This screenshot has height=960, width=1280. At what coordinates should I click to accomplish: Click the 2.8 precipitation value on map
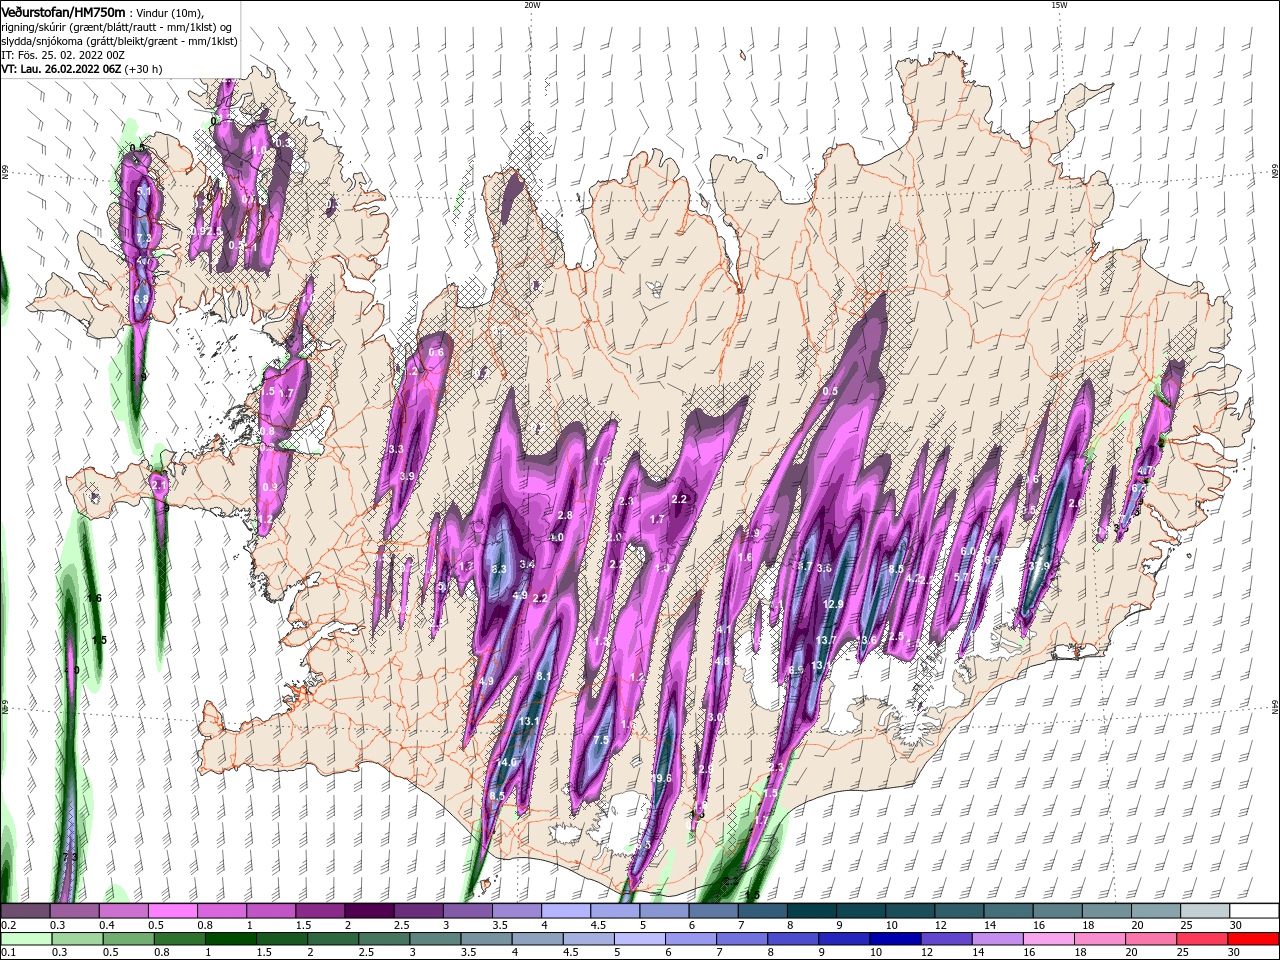pyautogui.click(x=564, y=515)
